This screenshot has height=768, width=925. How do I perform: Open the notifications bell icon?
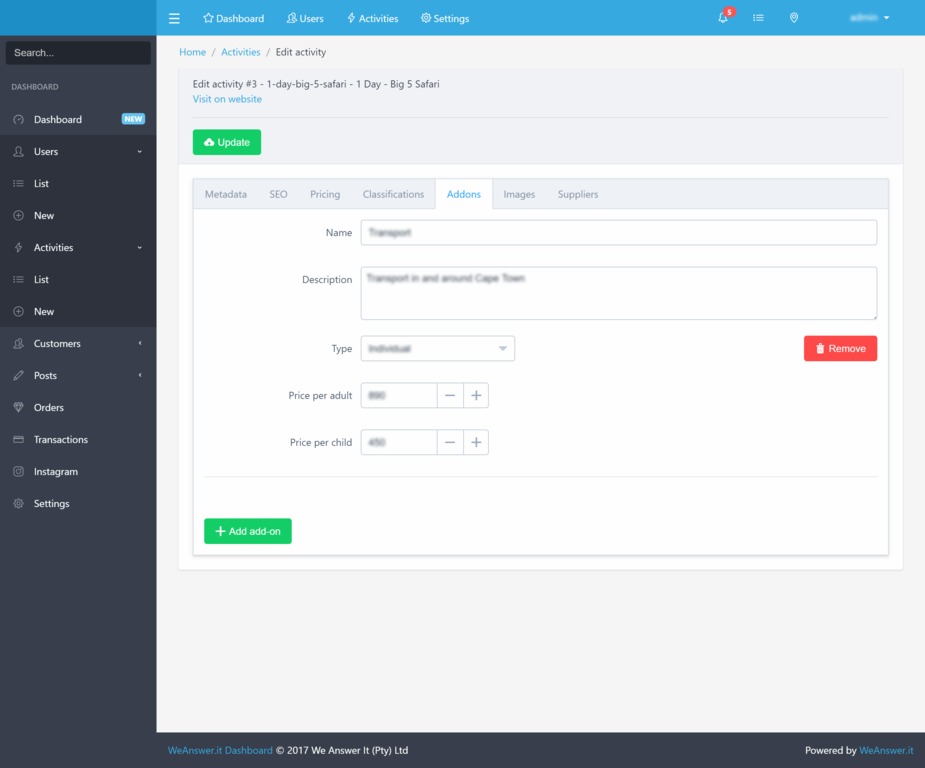click(x=723, y=18)
